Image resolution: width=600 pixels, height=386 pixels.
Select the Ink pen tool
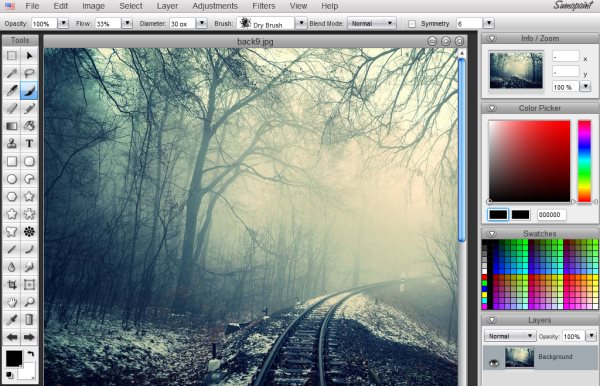pos(12,91)
